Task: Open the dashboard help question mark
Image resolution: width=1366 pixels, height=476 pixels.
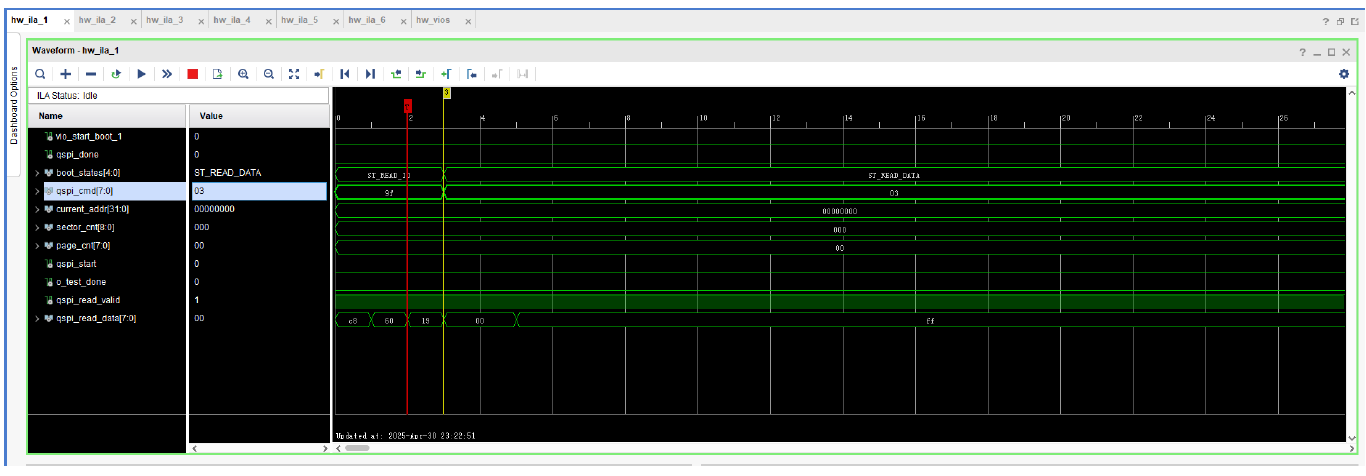Action: [1327, 21]
